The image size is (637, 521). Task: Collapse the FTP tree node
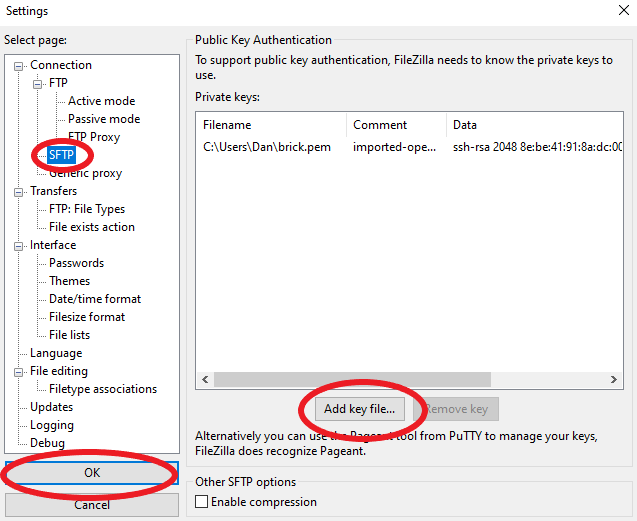point(37,84)
